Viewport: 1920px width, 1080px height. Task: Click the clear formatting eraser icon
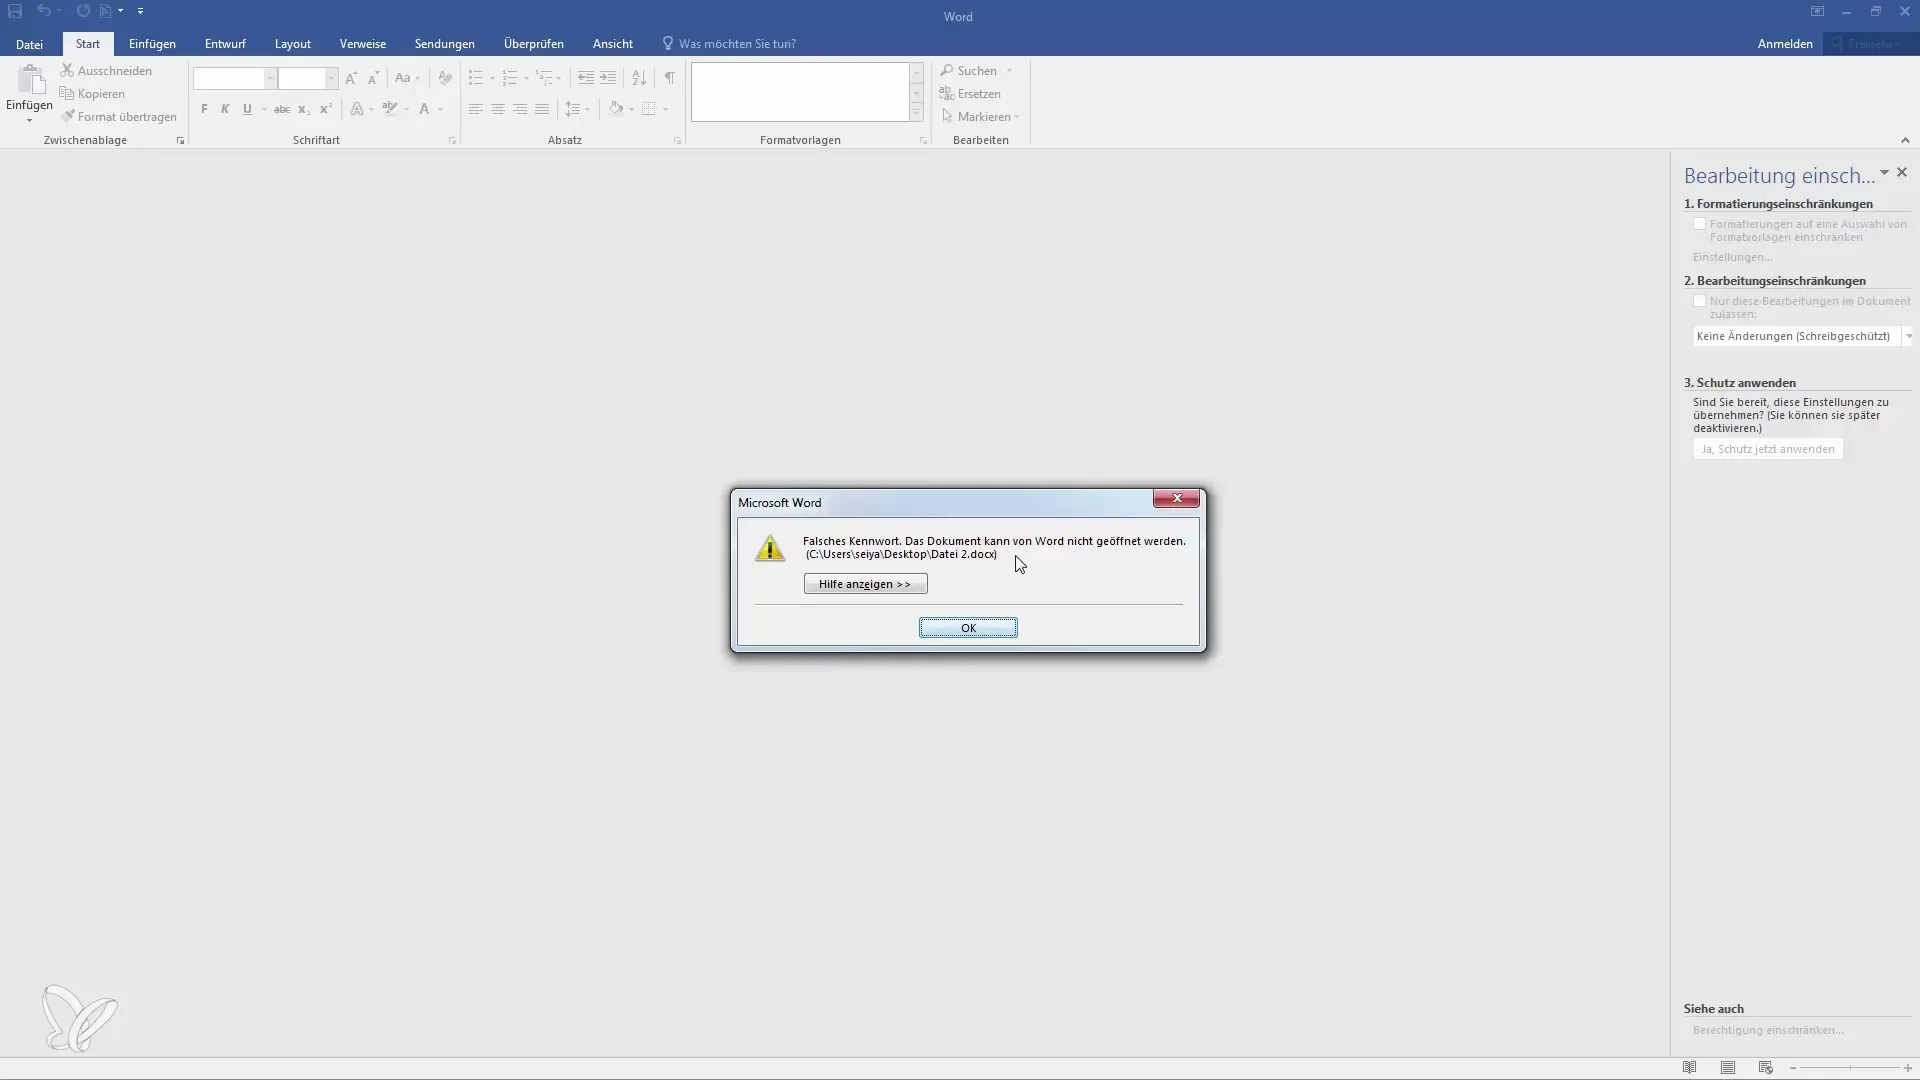[445, 78]
